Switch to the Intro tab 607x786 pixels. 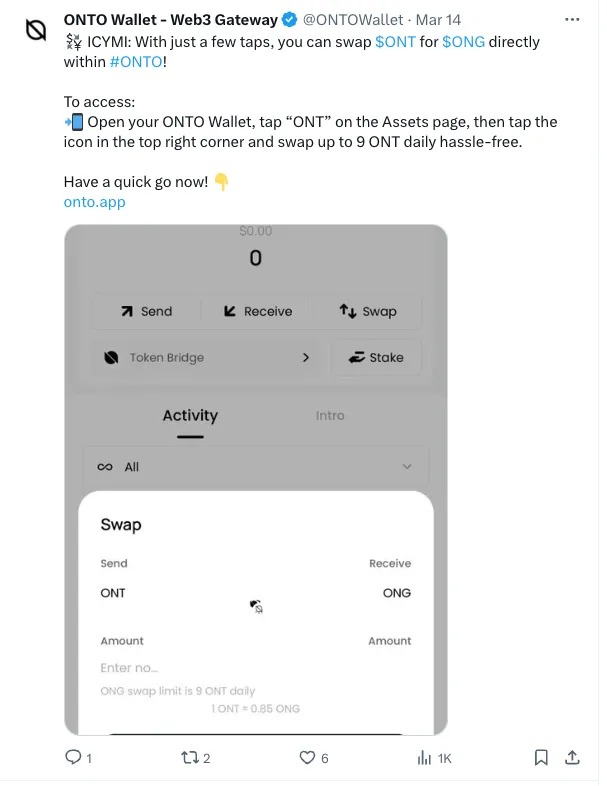[x=330, y=416]
